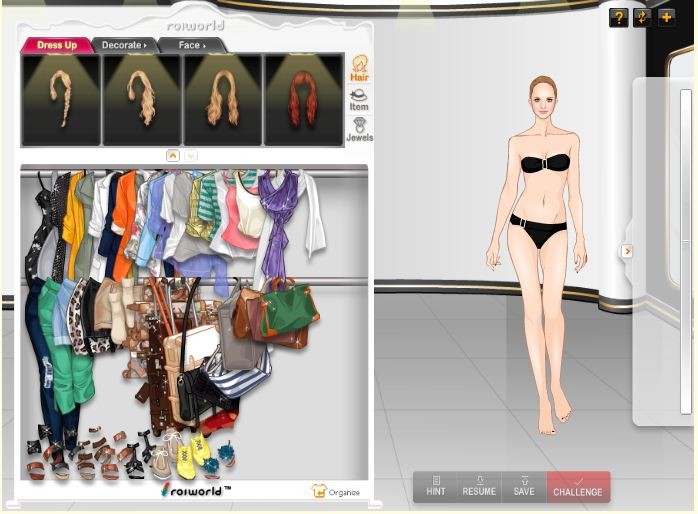Switch to the Dress Up tab
This screenshot has height=514, width=698.
tap(56, 45)
